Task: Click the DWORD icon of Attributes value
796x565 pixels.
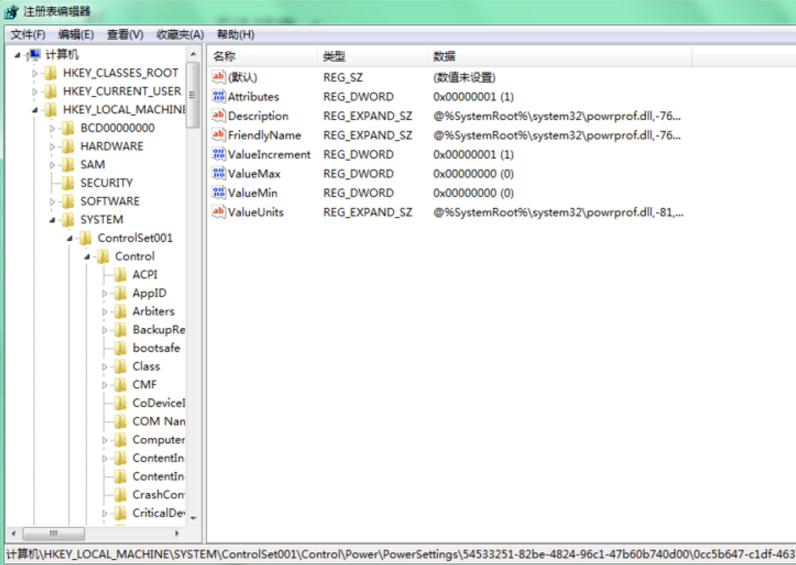Action: tap(219, 96)
